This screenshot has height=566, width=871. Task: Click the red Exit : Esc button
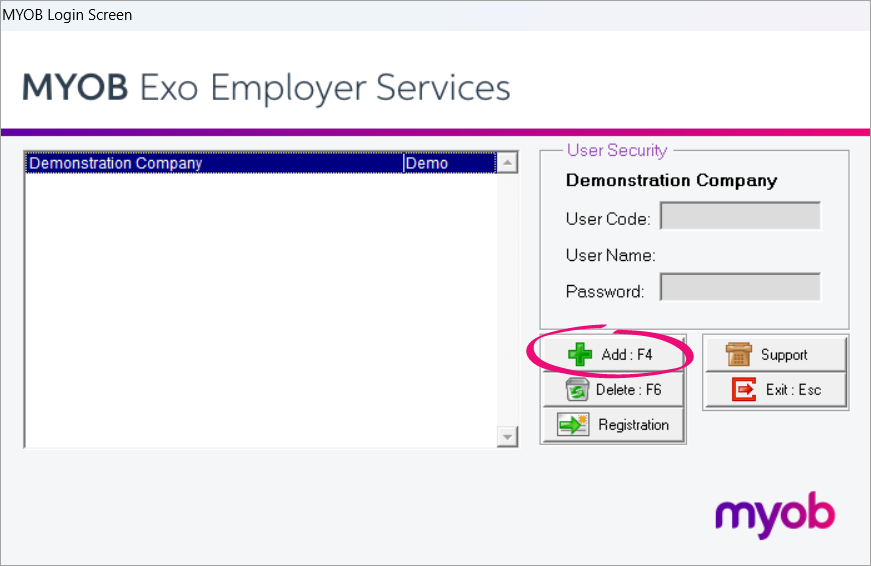click(775, 390)
